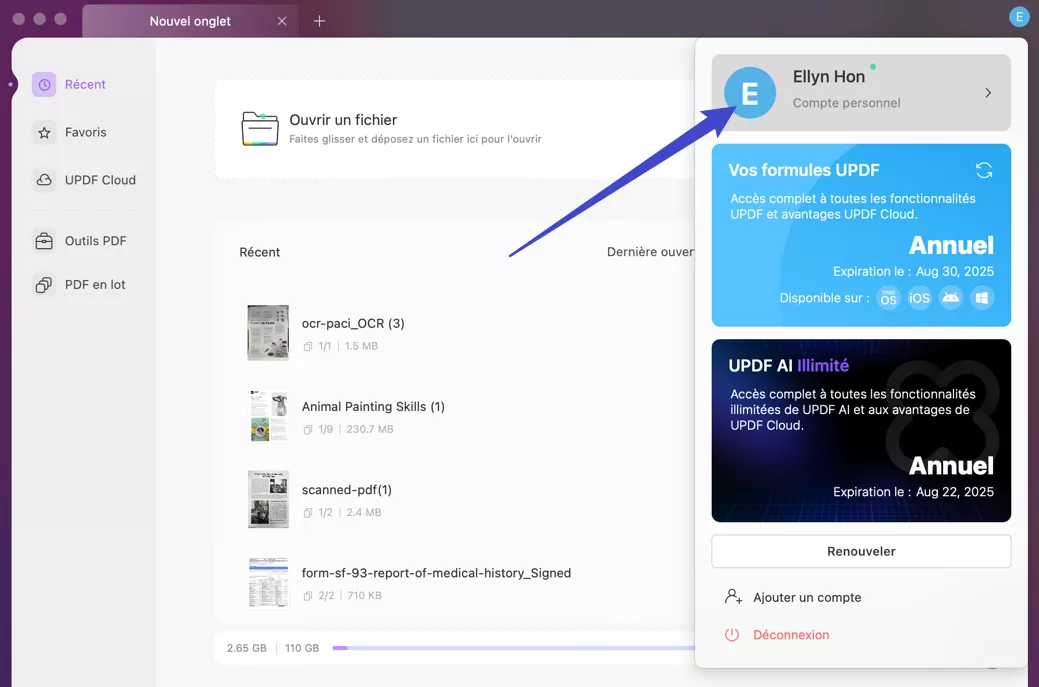
Task: Click Expiration le : Aug 22, 2025
Action: coord(913,492)
